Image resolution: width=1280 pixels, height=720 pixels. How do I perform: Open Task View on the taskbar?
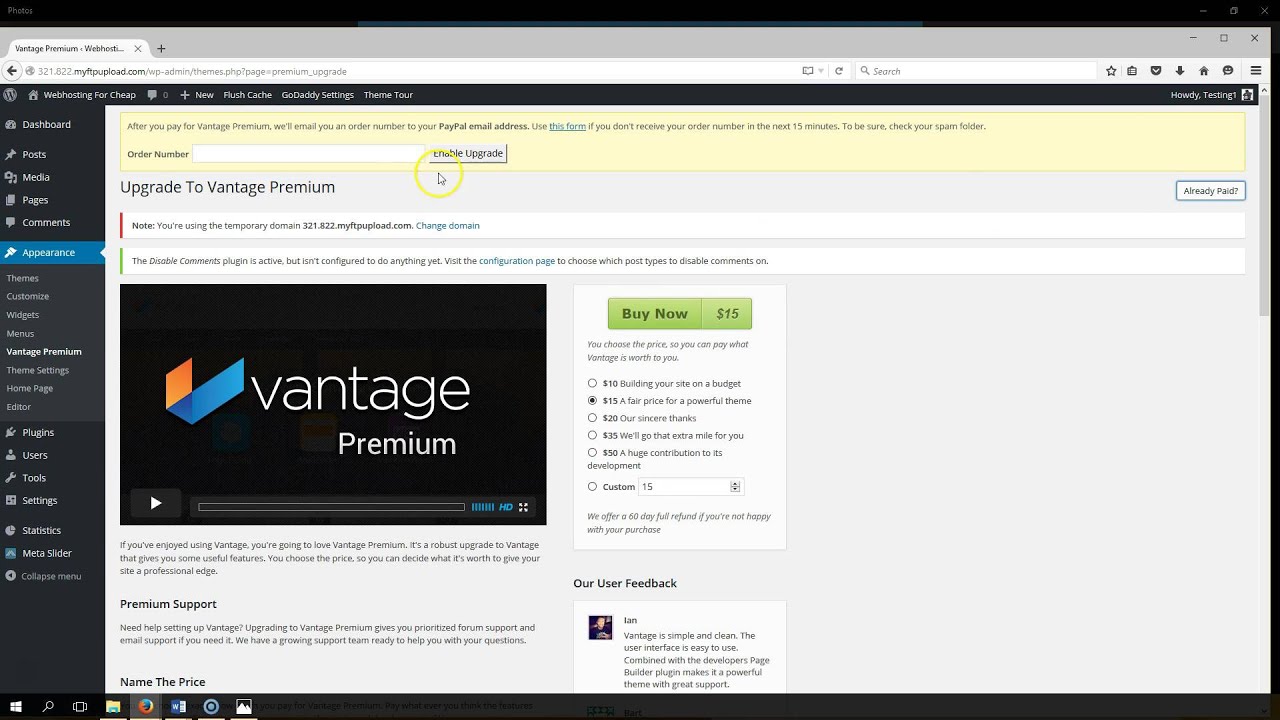pyautogui.click(x=80, y=706)
